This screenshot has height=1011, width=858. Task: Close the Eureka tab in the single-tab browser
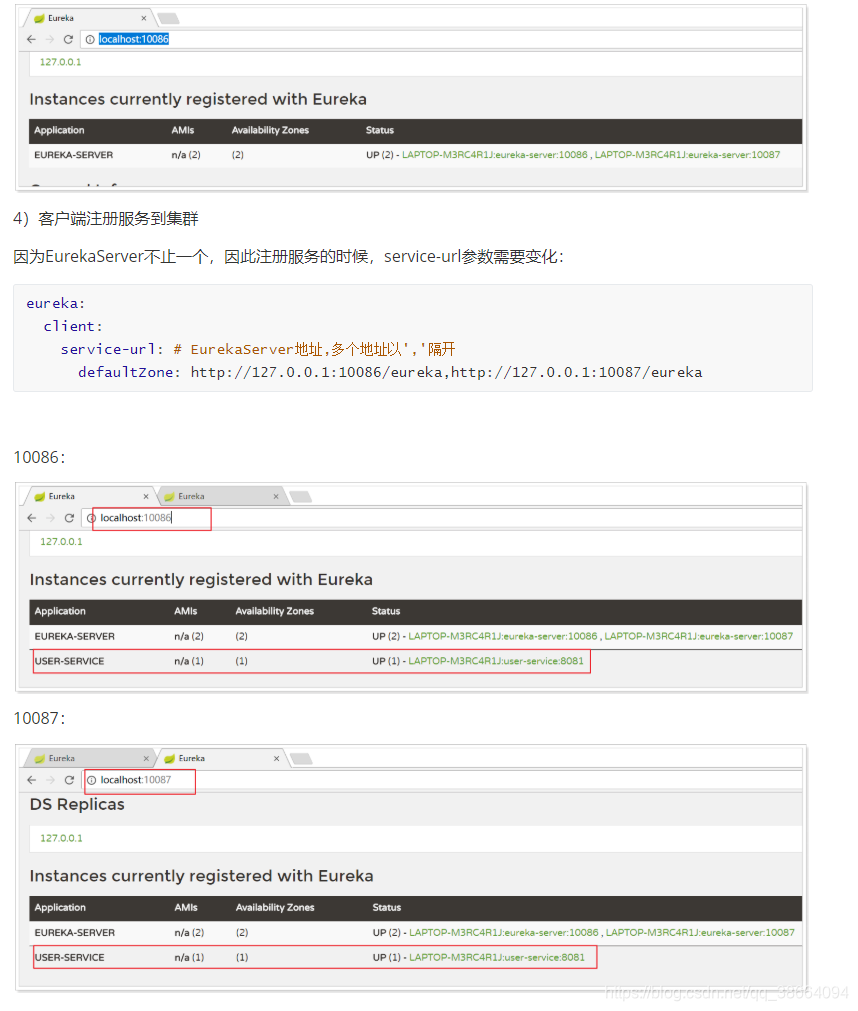(144, 18)
